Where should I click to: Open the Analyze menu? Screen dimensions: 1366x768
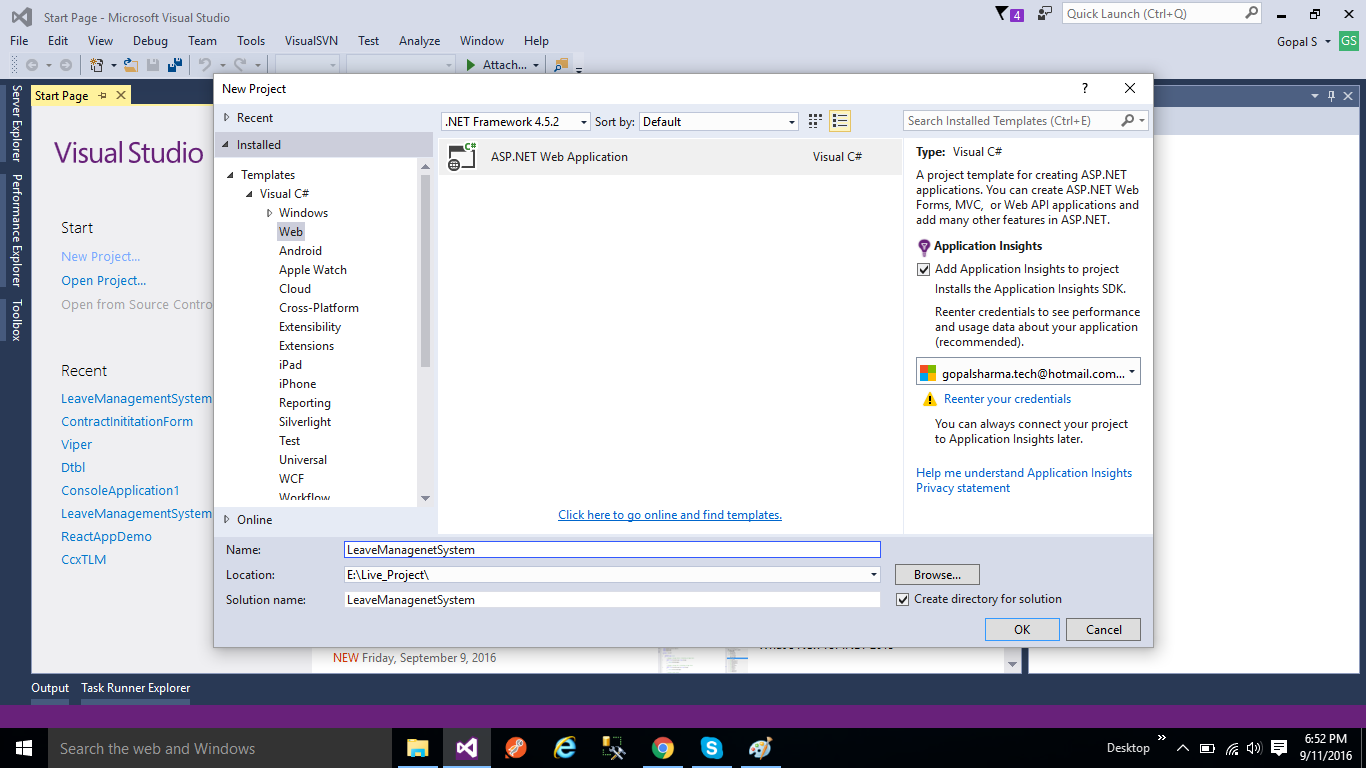419,41
